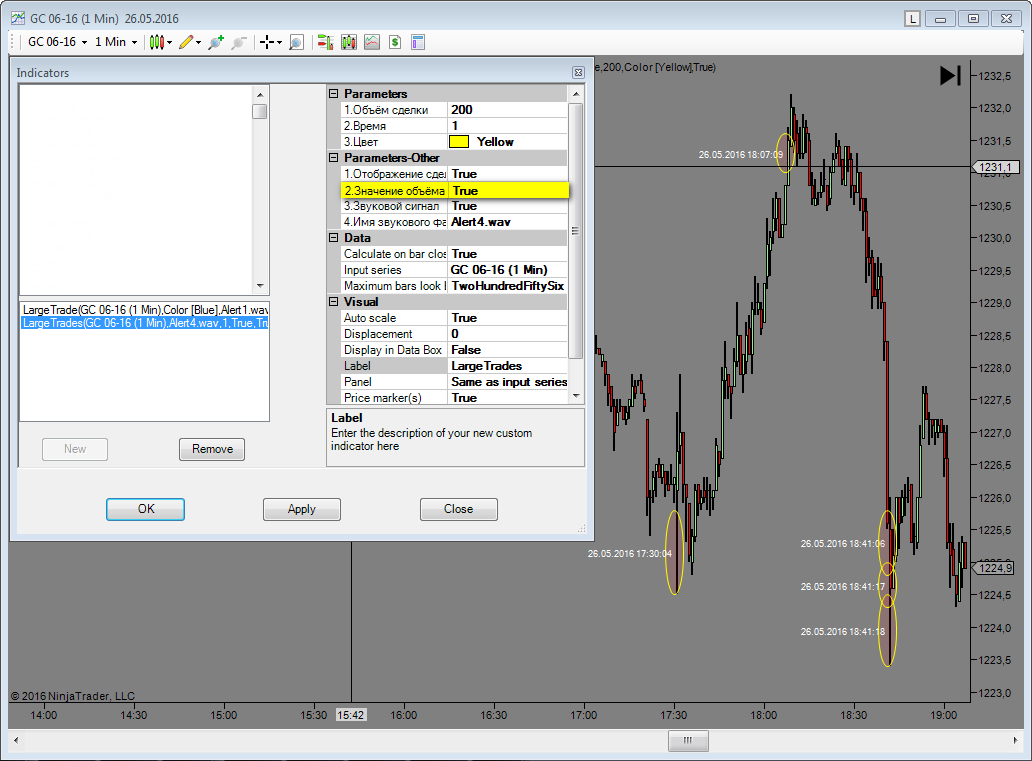Jump to latest bar with skip-forward arrow
This screenshot has width=1032, height=761.
[950, 76]
